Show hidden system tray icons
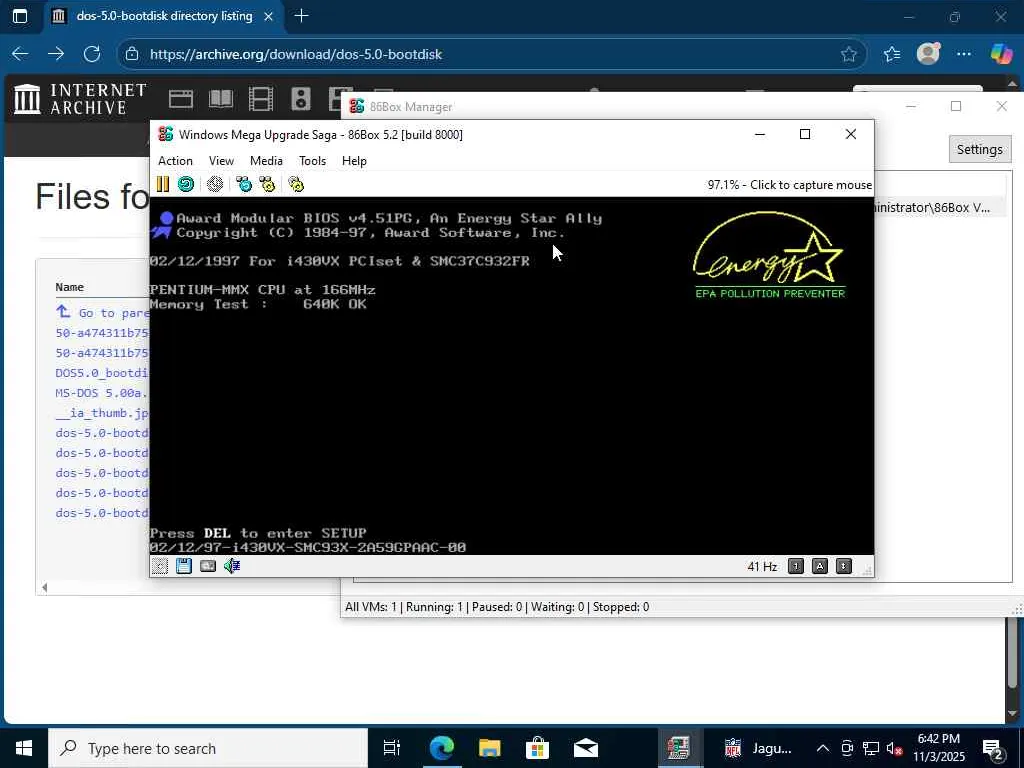This screenshot has width=1024, height=768. (x=823, y=748)
